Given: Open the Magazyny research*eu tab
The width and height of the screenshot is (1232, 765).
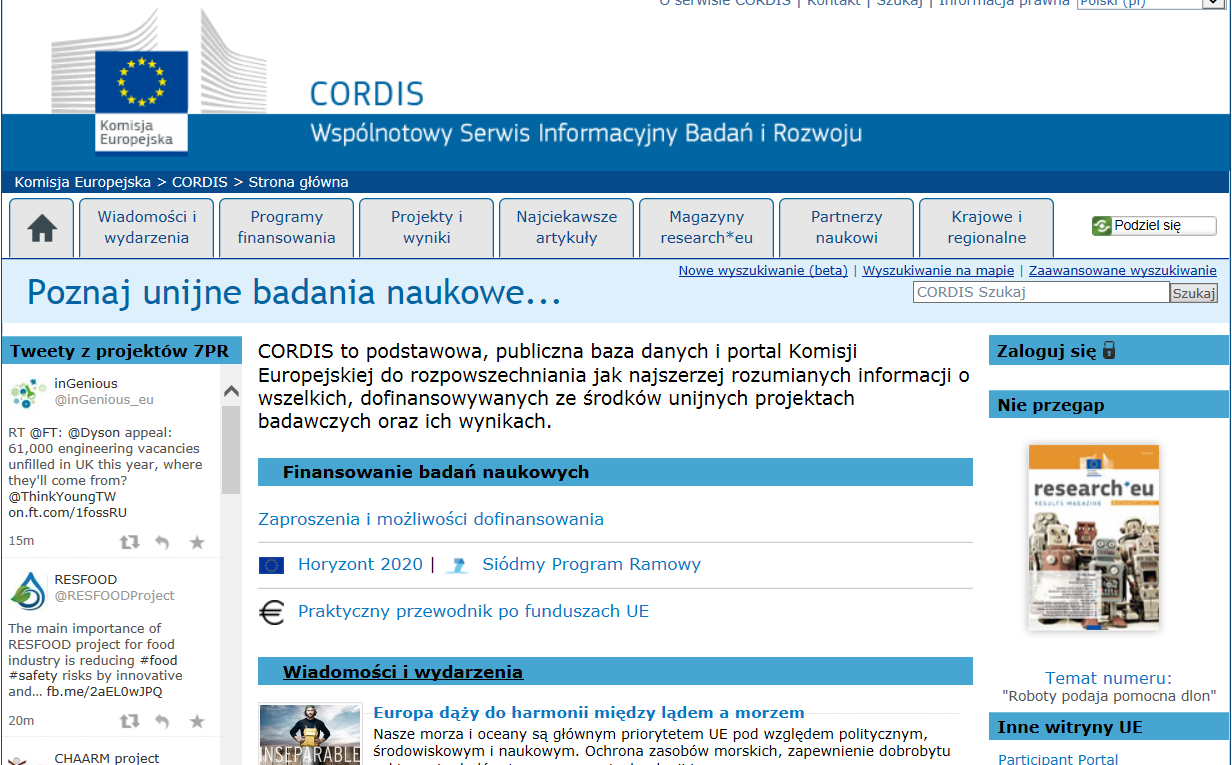Looking at the screenshot, I should click(x=707, y=228).
